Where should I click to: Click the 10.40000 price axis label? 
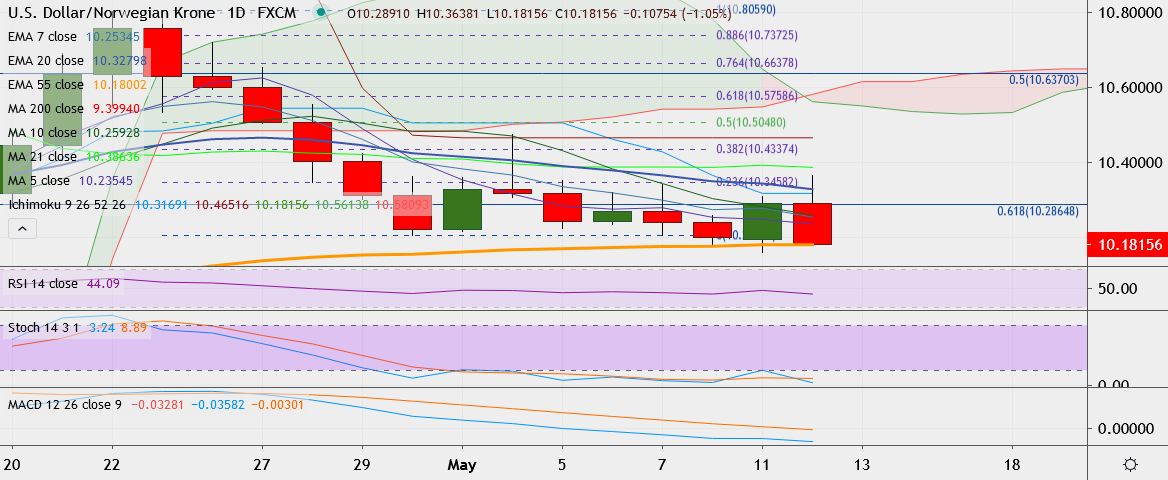1132,162
